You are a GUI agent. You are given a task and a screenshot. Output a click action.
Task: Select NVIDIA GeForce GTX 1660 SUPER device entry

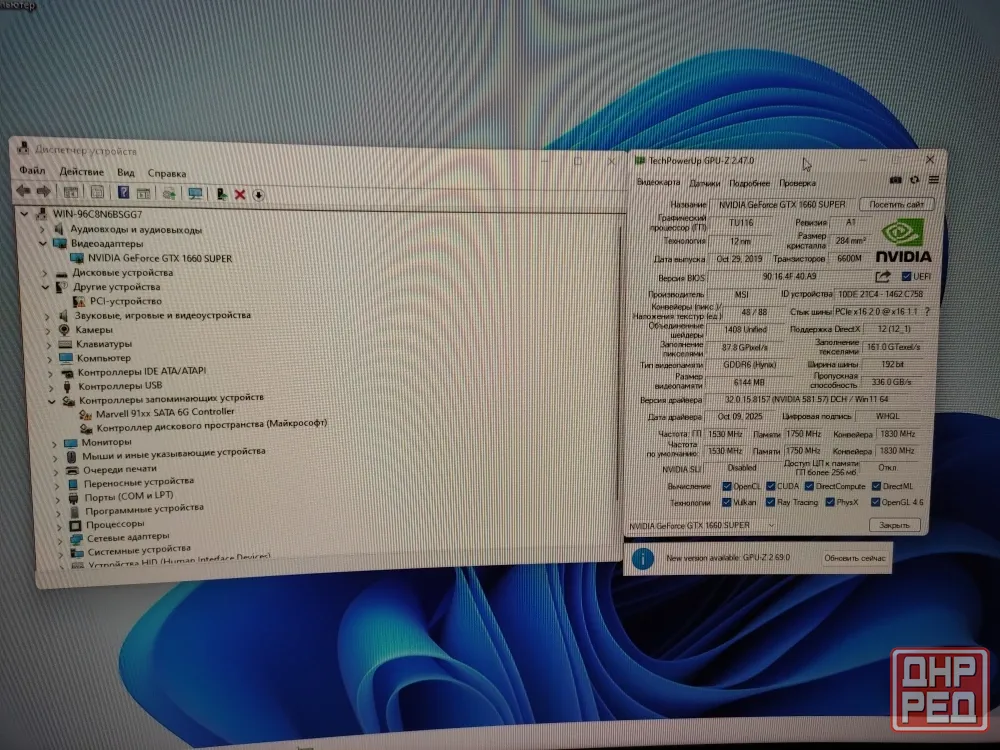coord(159,258)
